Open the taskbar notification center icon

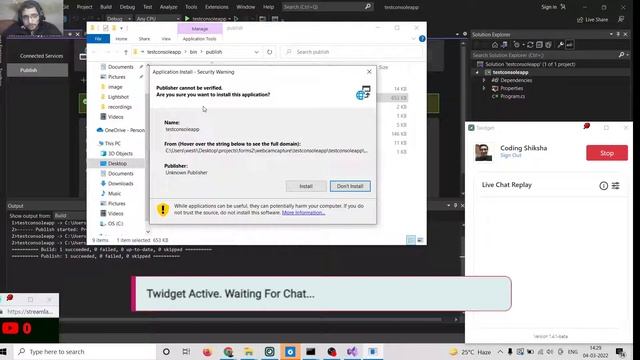pos(620,352)
